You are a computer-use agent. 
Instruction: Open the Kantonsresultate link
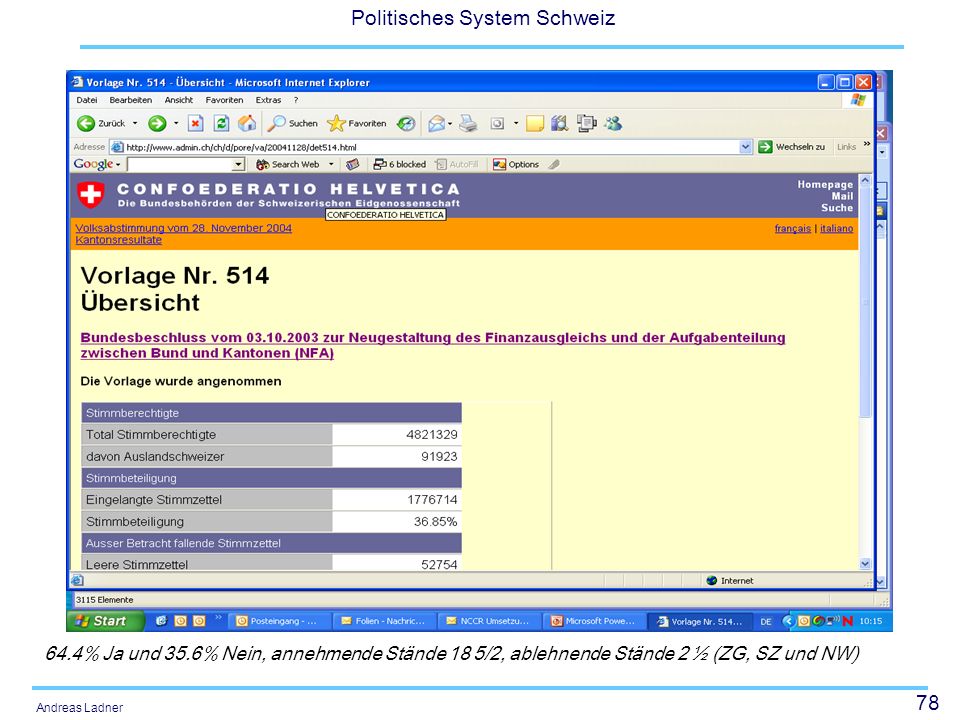119,240
